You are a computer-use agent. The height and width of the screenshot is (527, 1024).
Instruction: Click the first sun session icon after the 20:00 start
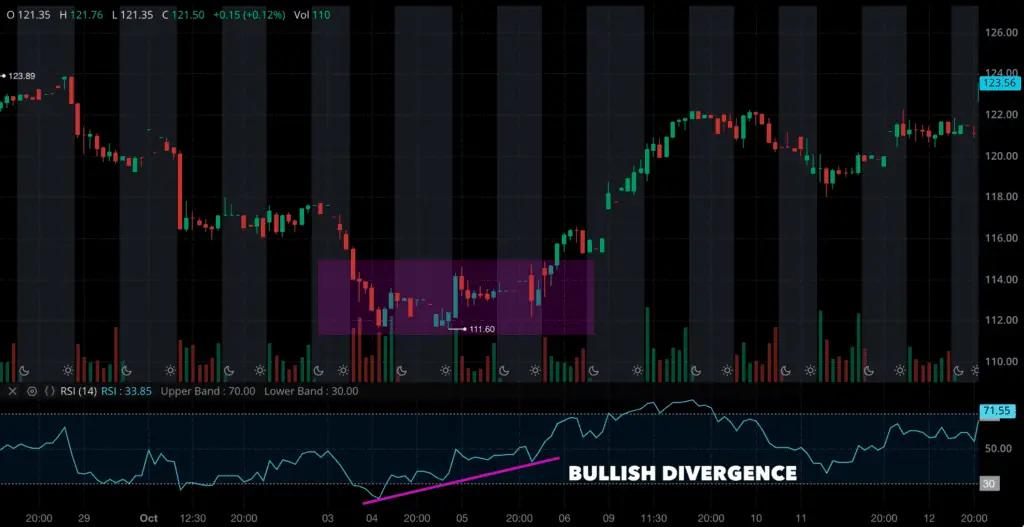pyautogui.click(x=68, y=371)
